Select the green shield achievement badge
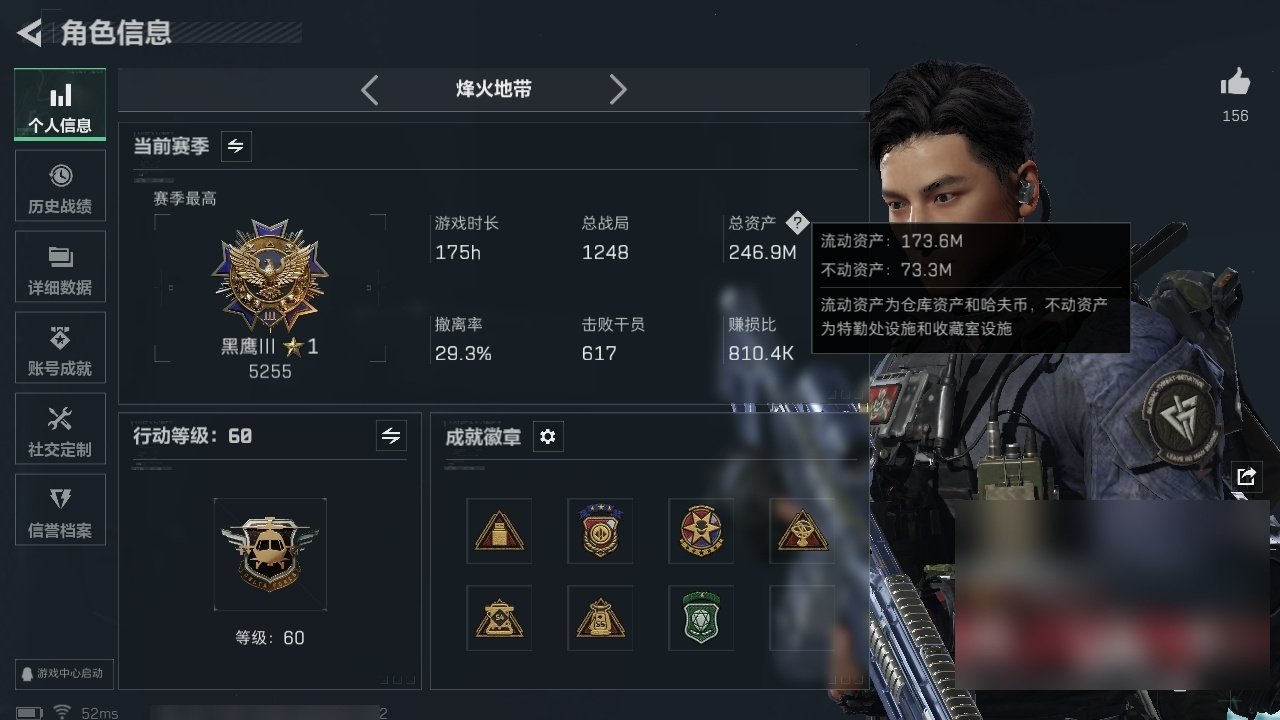 (700, 618)
